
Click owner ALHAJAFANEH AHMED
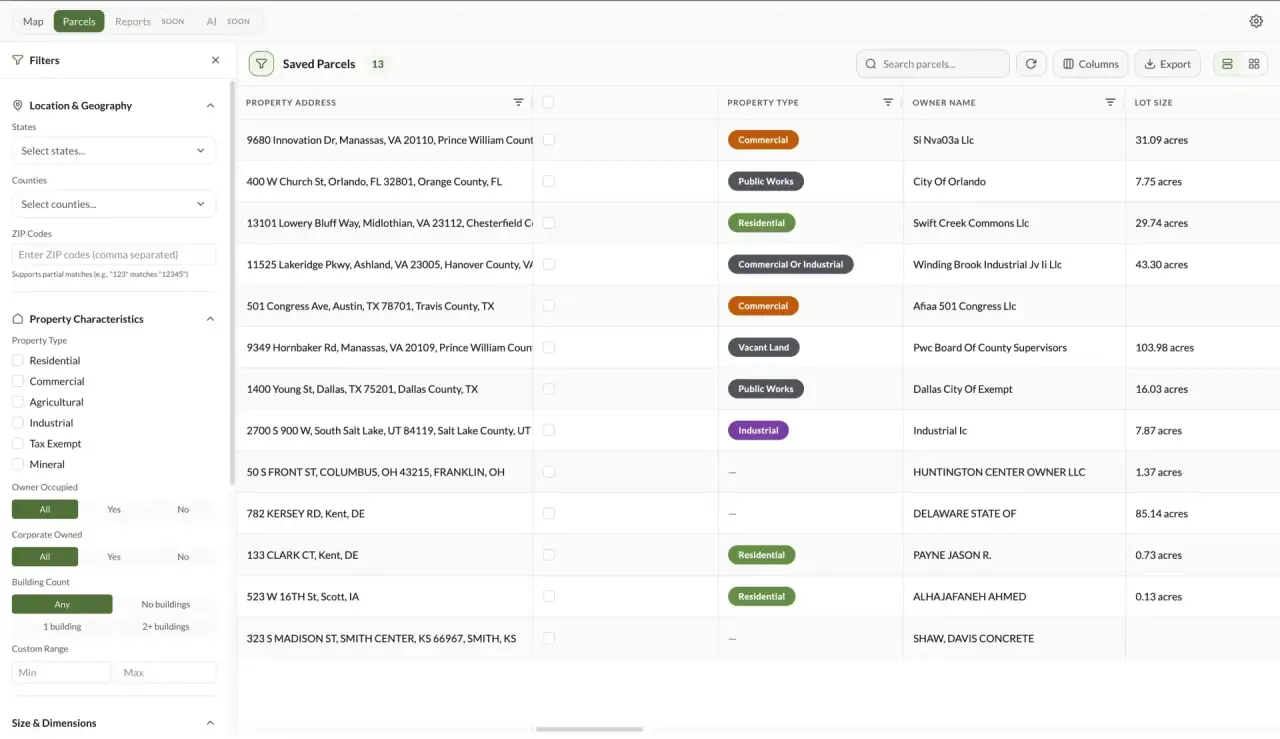969,597
